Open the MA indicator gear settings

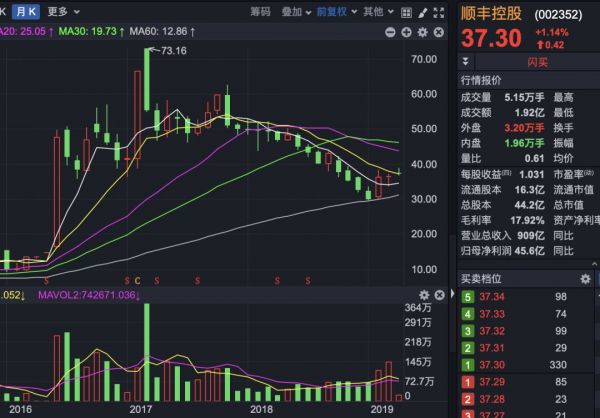pyautogui.click(x=424, y=31)
